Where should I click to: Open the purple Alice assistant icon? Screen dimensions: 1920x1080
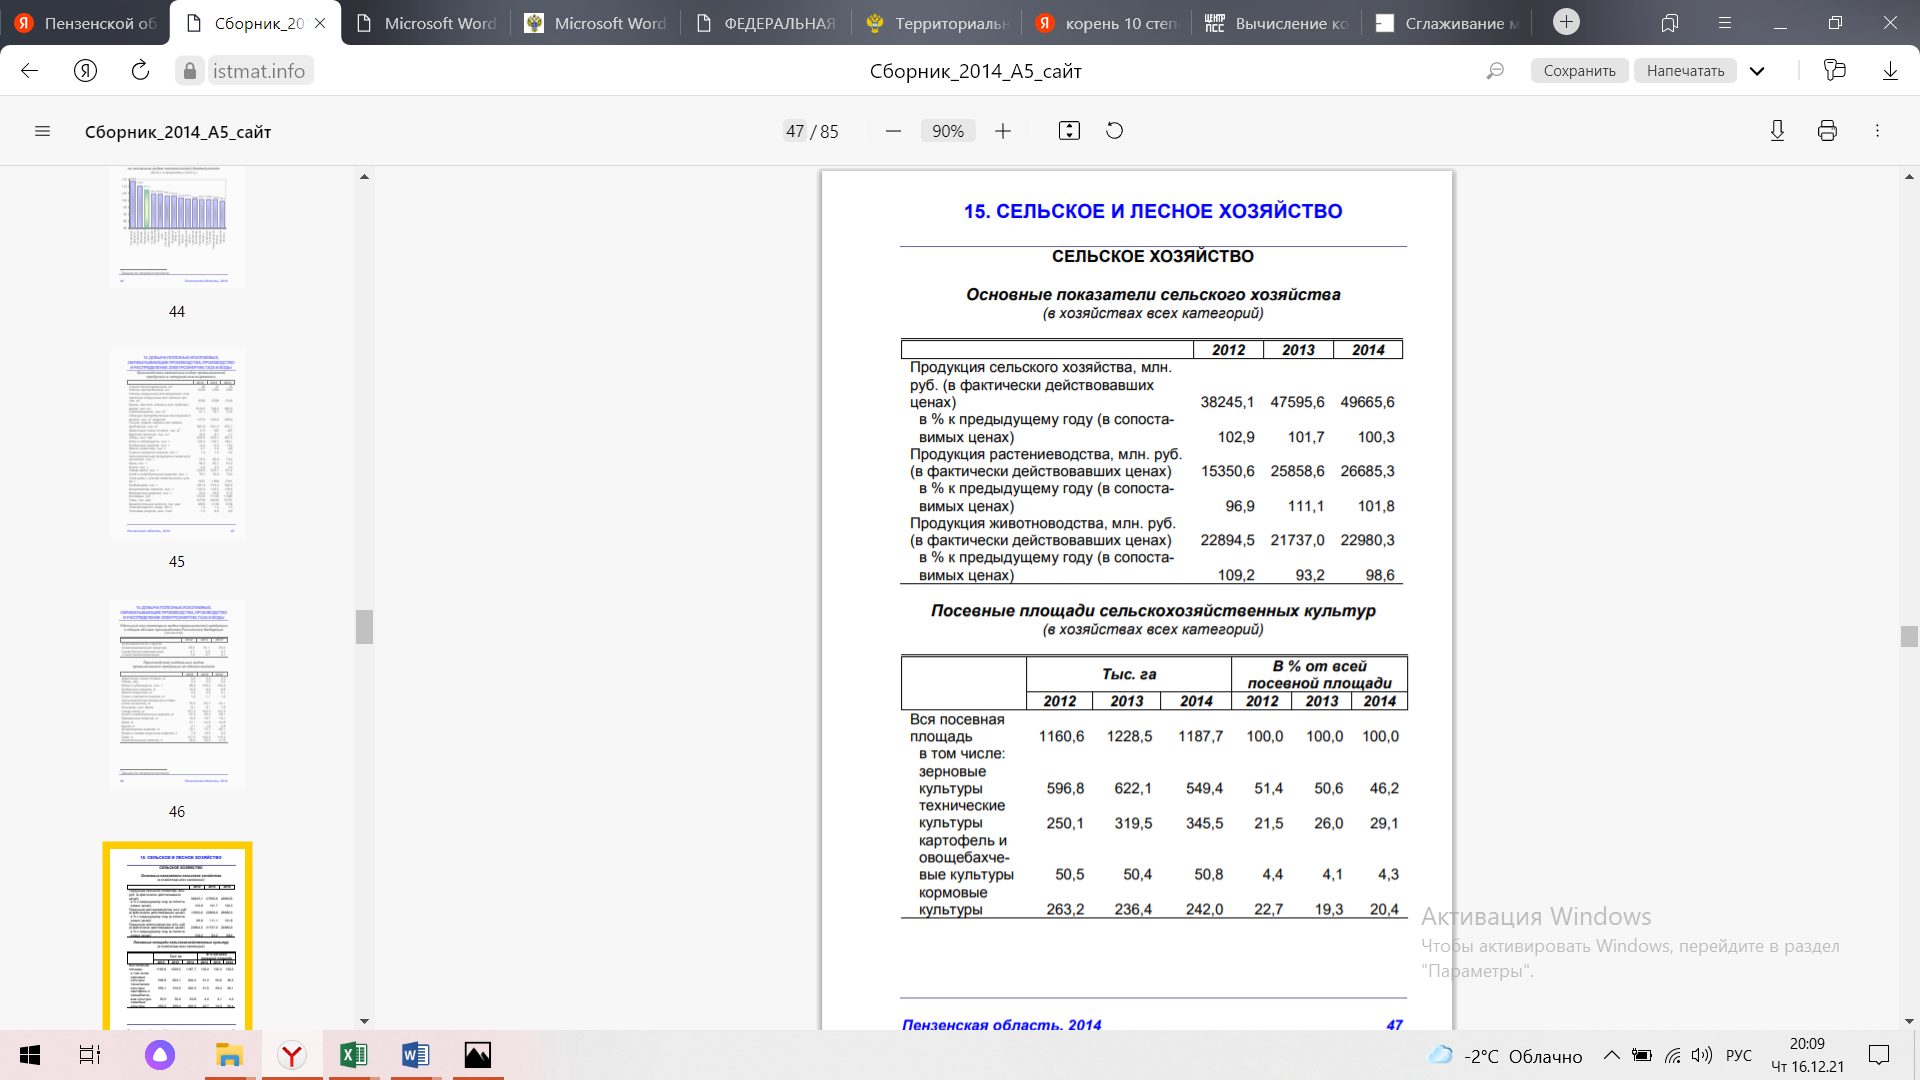(160, 1055)
